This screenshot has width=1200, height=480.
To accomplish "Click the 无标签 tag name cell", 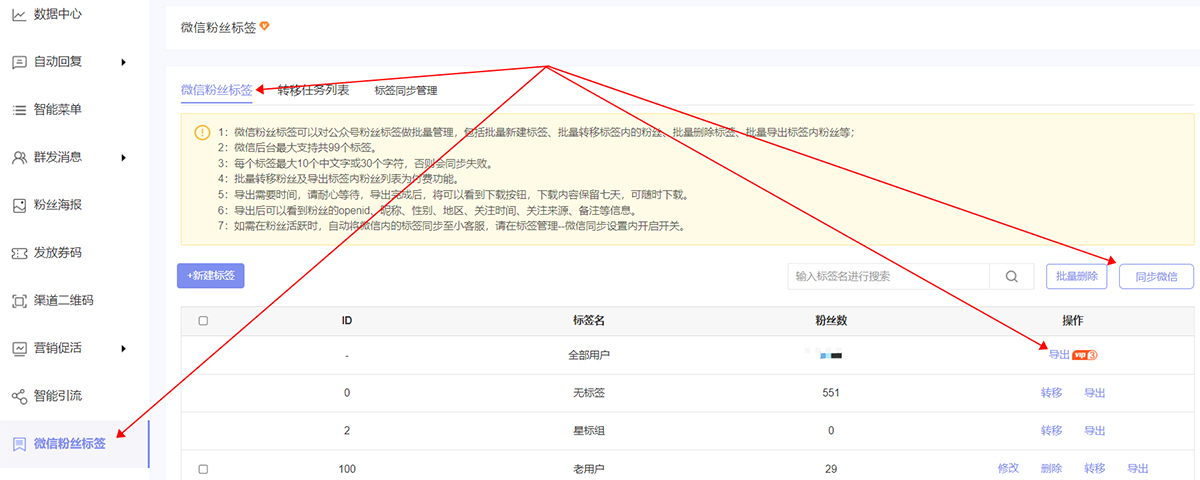I will click(x=589, y=393).
